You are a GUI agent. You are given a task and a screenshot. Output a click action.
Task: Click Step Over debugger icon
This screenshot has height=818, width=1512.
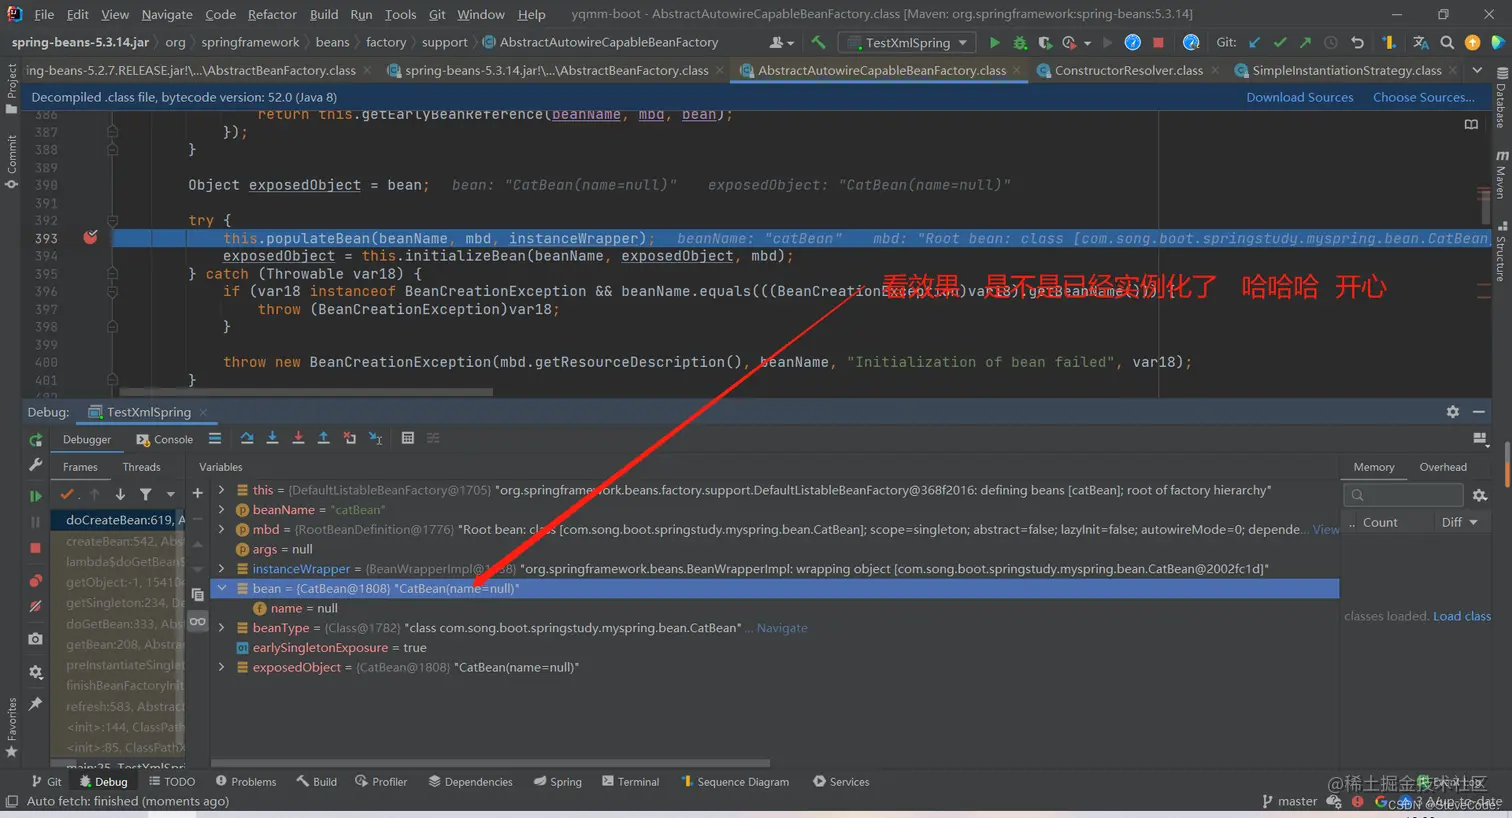point(247,438)
